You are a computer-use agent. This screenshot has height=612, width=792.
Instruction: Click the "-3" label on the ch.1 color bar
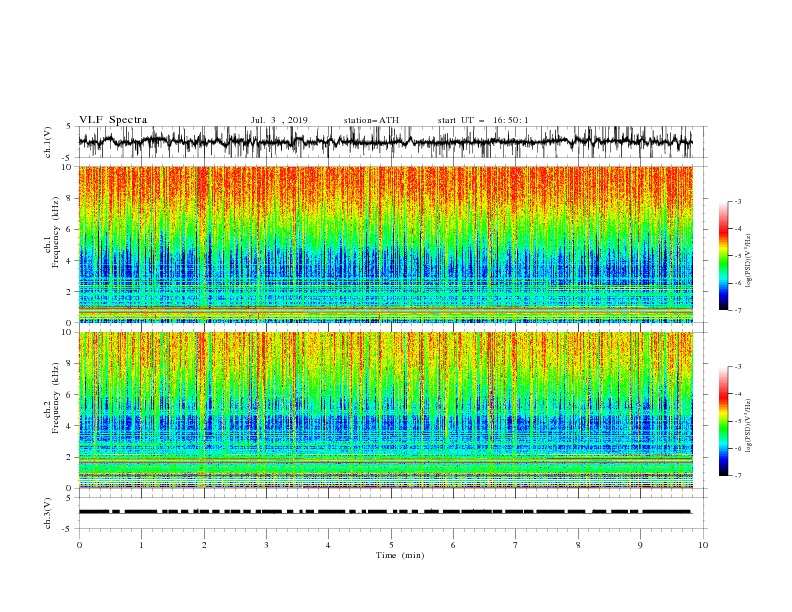[737, 201]
